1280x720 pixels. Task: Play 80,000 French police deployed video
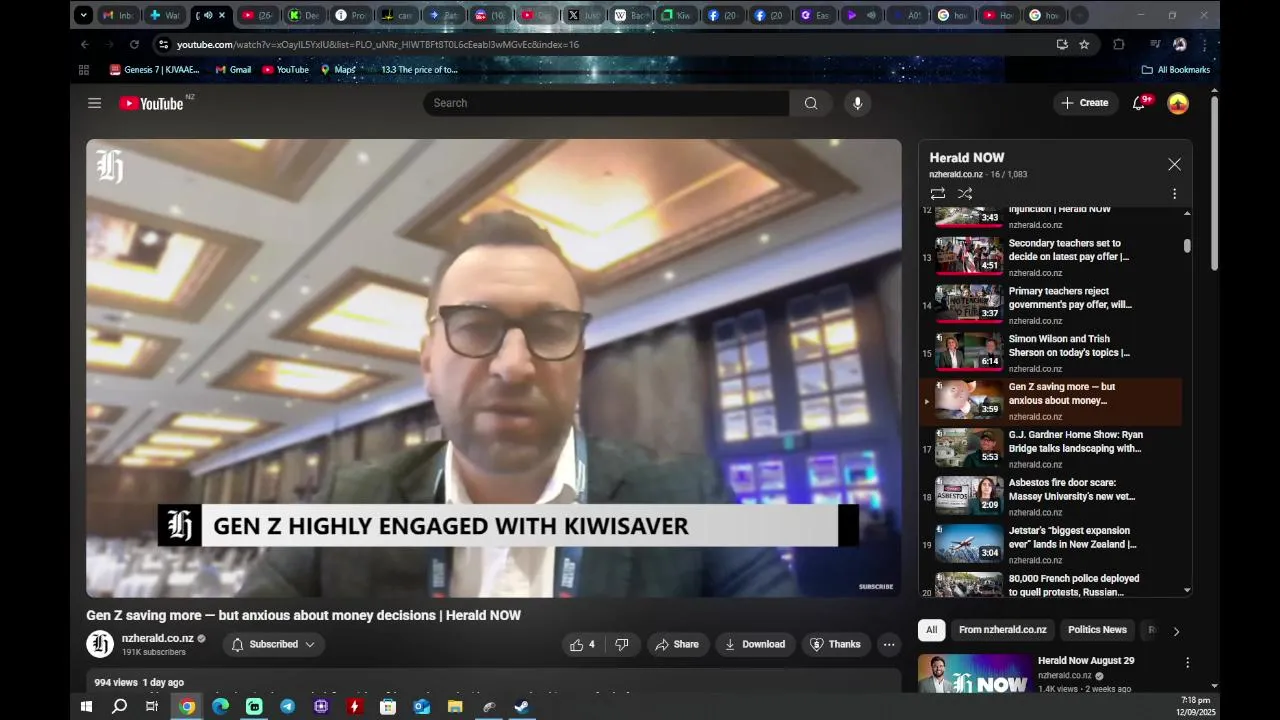point(1050,585)
